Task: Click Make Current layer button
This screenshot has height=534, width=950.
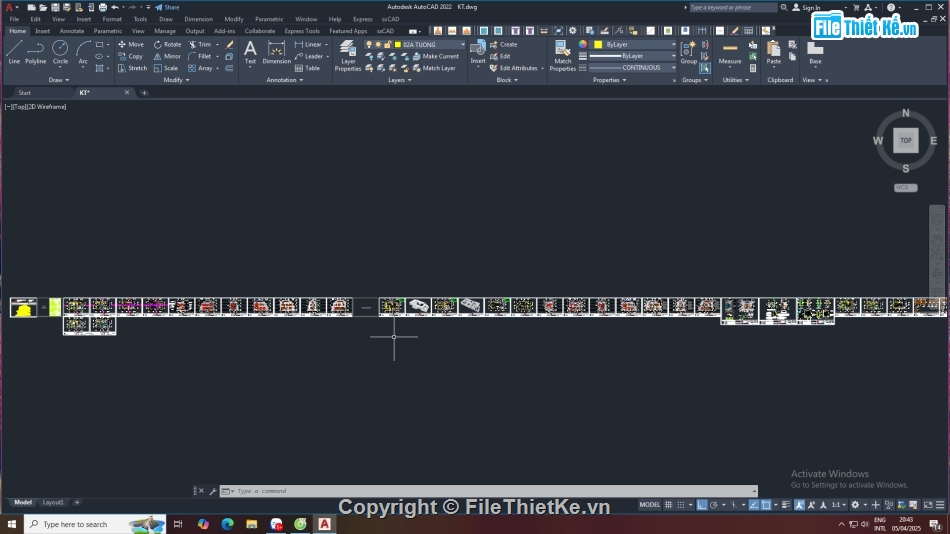Action: click(436, 56)
